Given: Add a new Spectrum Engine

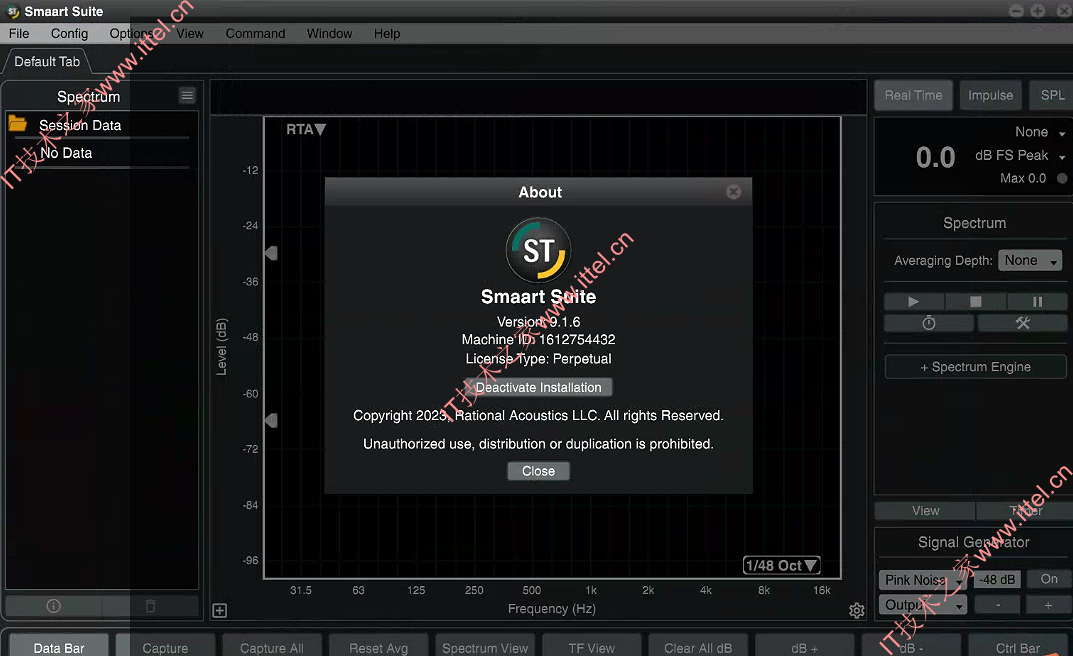Looking at the screenshot, I should pyautogui.click(x=975, y=367).
